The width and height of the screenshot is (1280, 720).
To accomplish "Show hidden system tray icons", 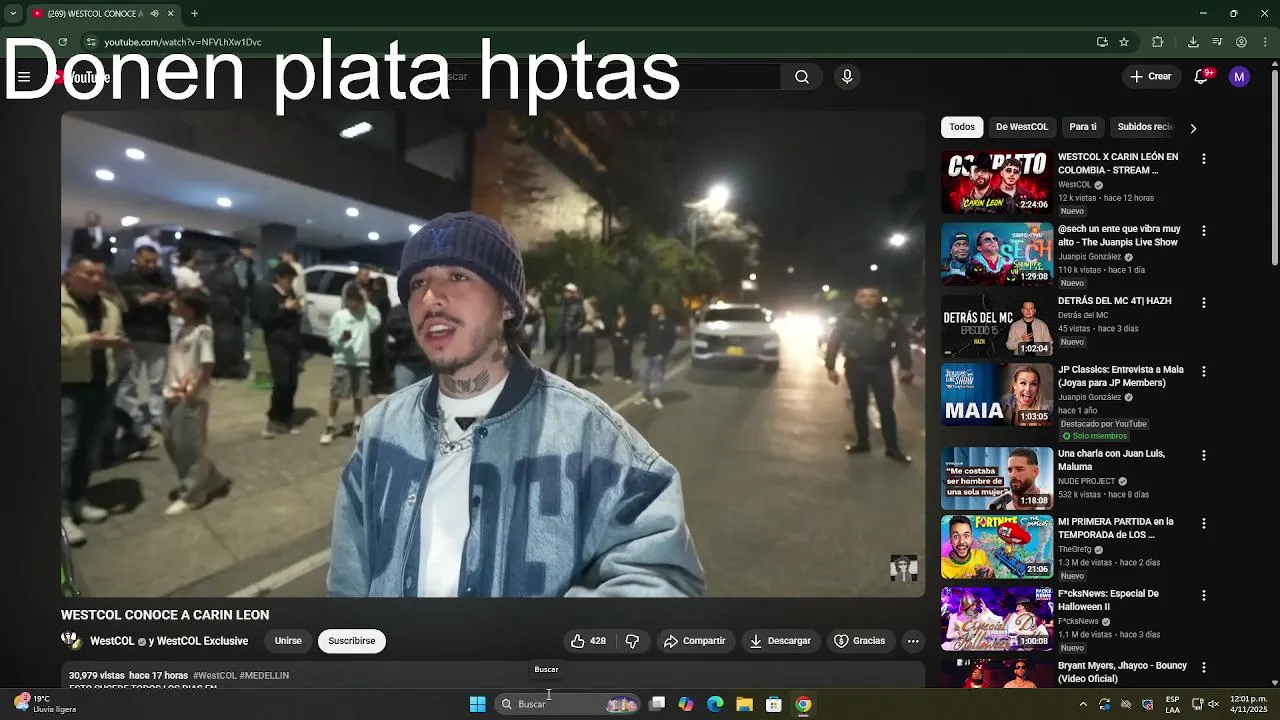I will (x=1083, y=704).
